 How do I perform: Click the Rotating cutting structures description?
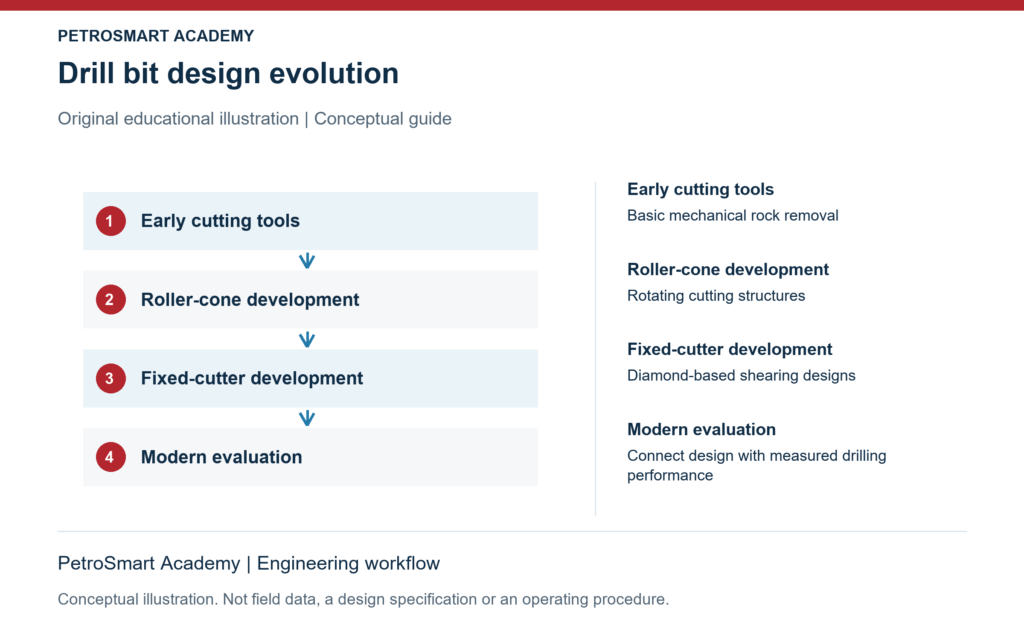tap(716, 296)
